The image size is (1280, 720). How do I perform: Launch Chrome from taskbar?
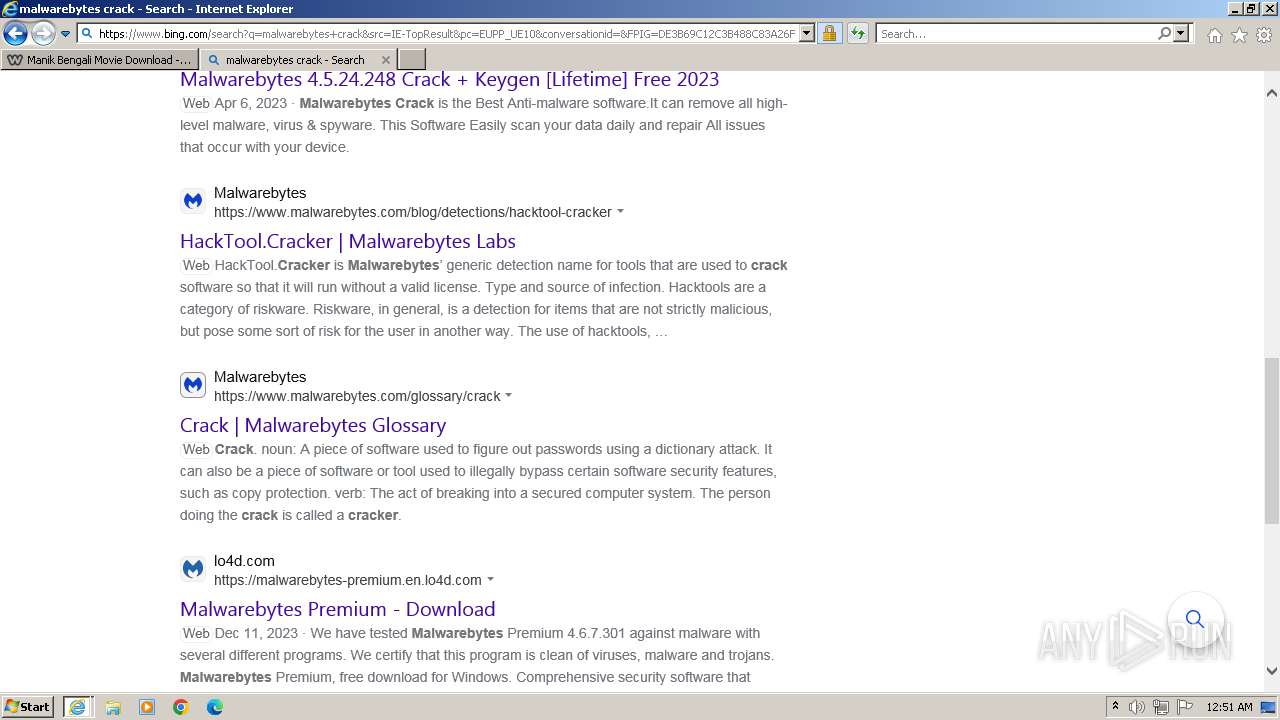[181, 707]
